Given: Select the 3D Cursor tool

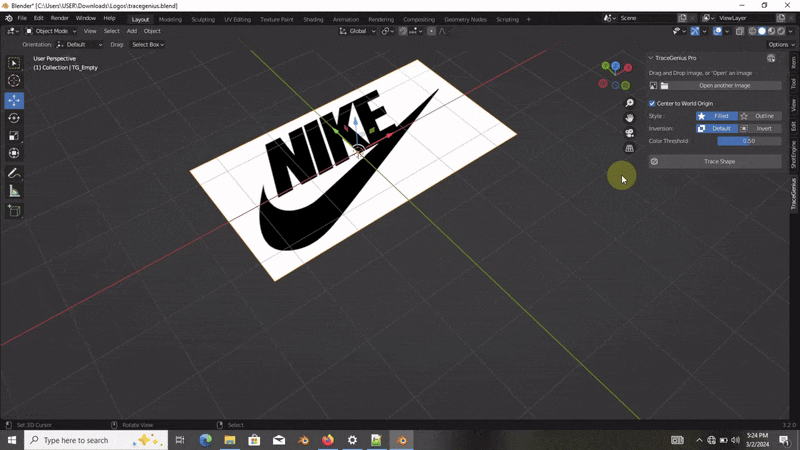Looking at the screenshot, I should click(14, 81).
